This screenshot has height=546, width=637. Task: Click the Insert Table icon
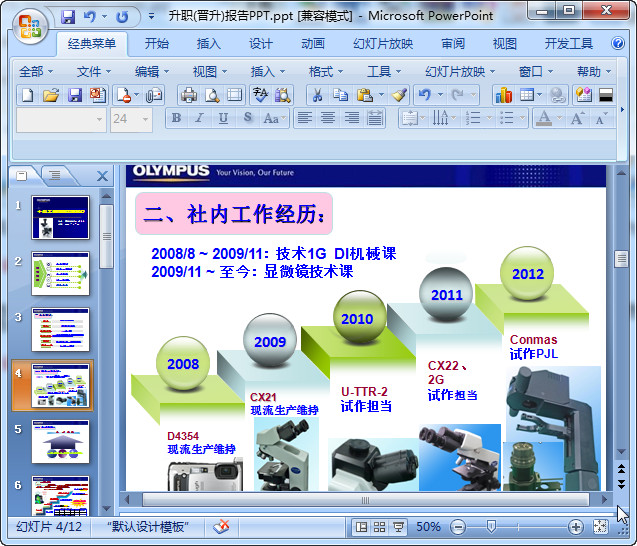[527, 95]
